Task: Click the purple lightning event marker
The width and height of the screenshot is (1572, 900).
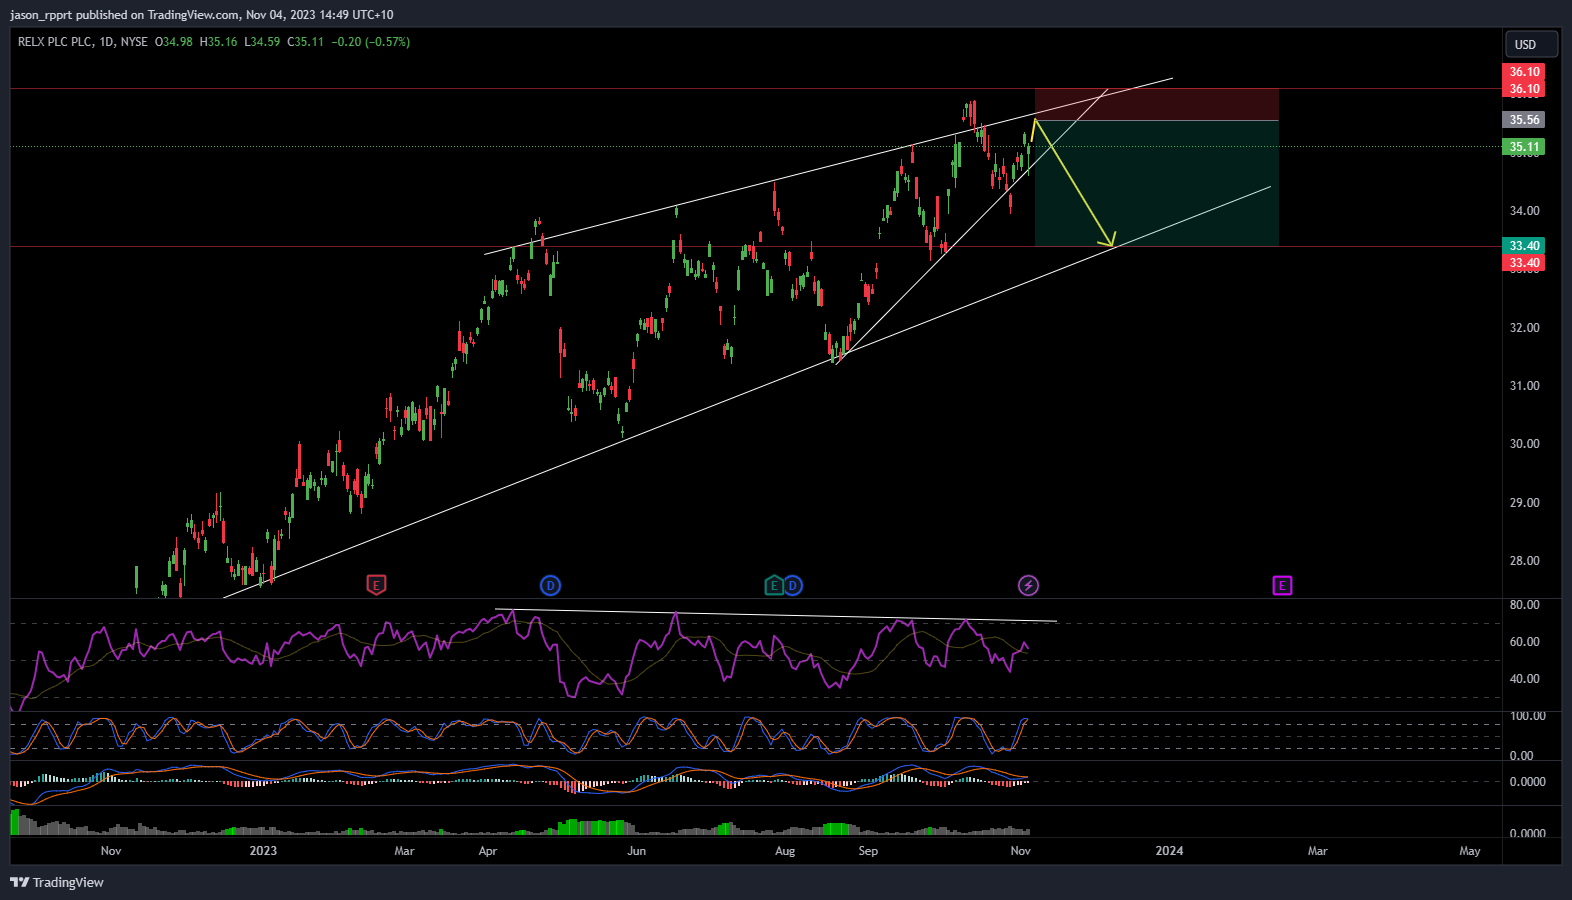Action: tap(1028, 585)
